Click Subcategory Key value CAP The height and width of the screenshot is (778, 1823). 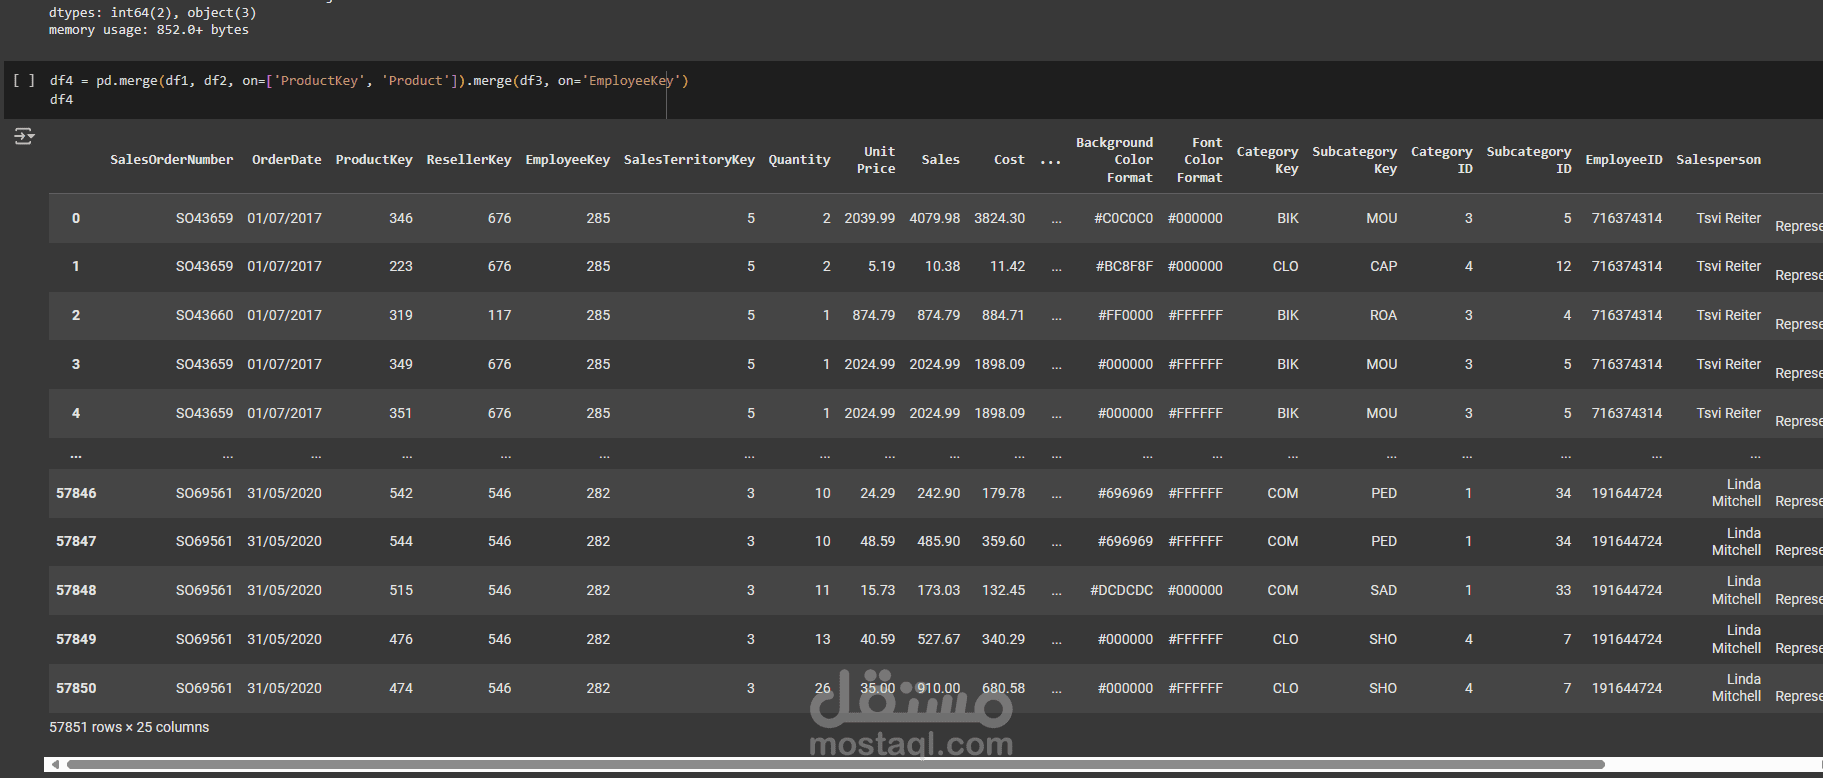[1383, 266]
